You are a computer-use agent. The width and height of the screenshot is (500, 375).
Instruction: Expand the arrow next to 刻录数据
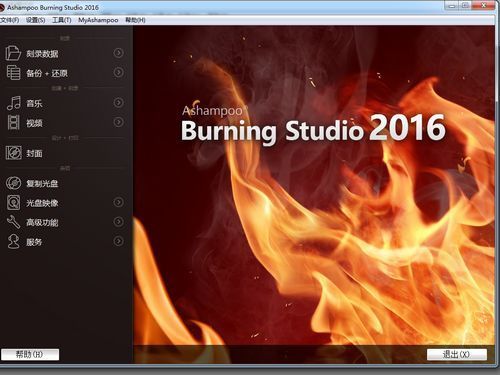[x=118, y=53]
